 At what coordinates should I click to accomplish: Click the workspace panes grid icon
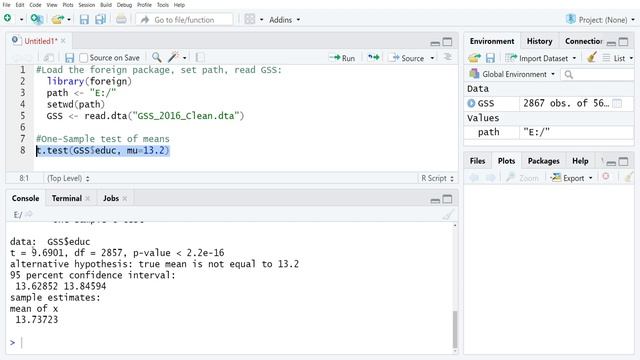click(250, 19)
